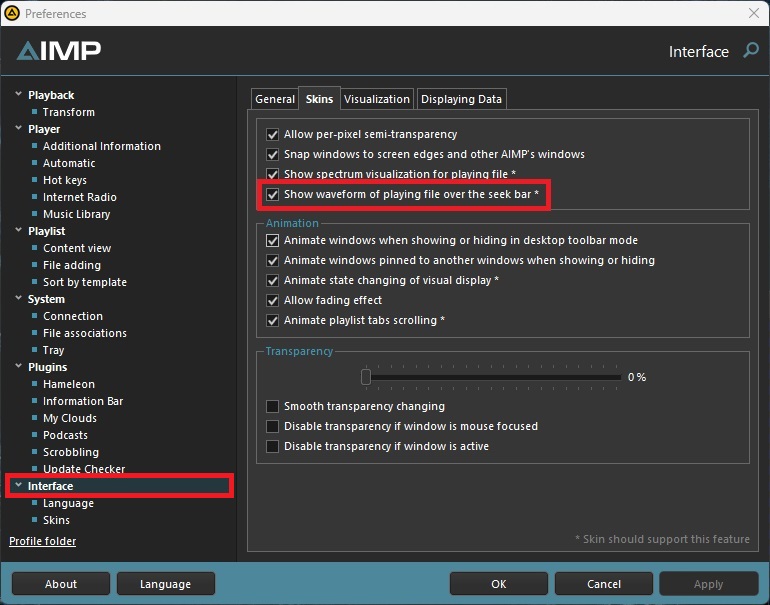Toggle Animate state changing of visual display
The width and height of the screenshot is (770, 605).
[x=273, y=280]
